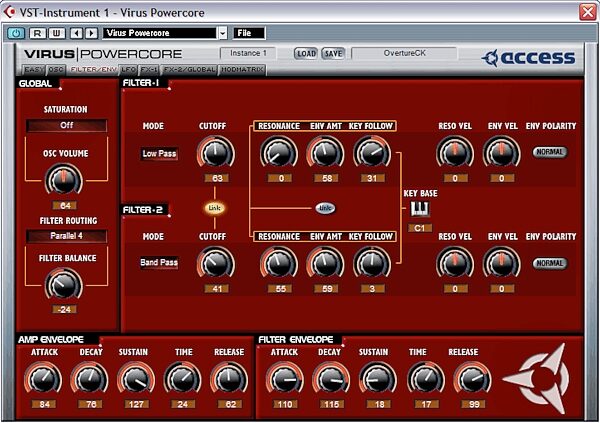Click the Filter-1 Reso Vel knob
The image size is (600, 423).
[455, 153]
